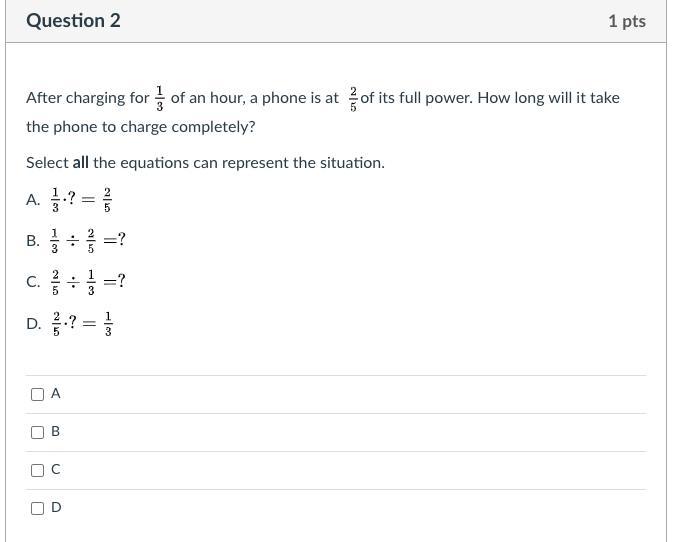Click the bold word "all" in the instructions
The image size is (680, 542).
point(81,163)
